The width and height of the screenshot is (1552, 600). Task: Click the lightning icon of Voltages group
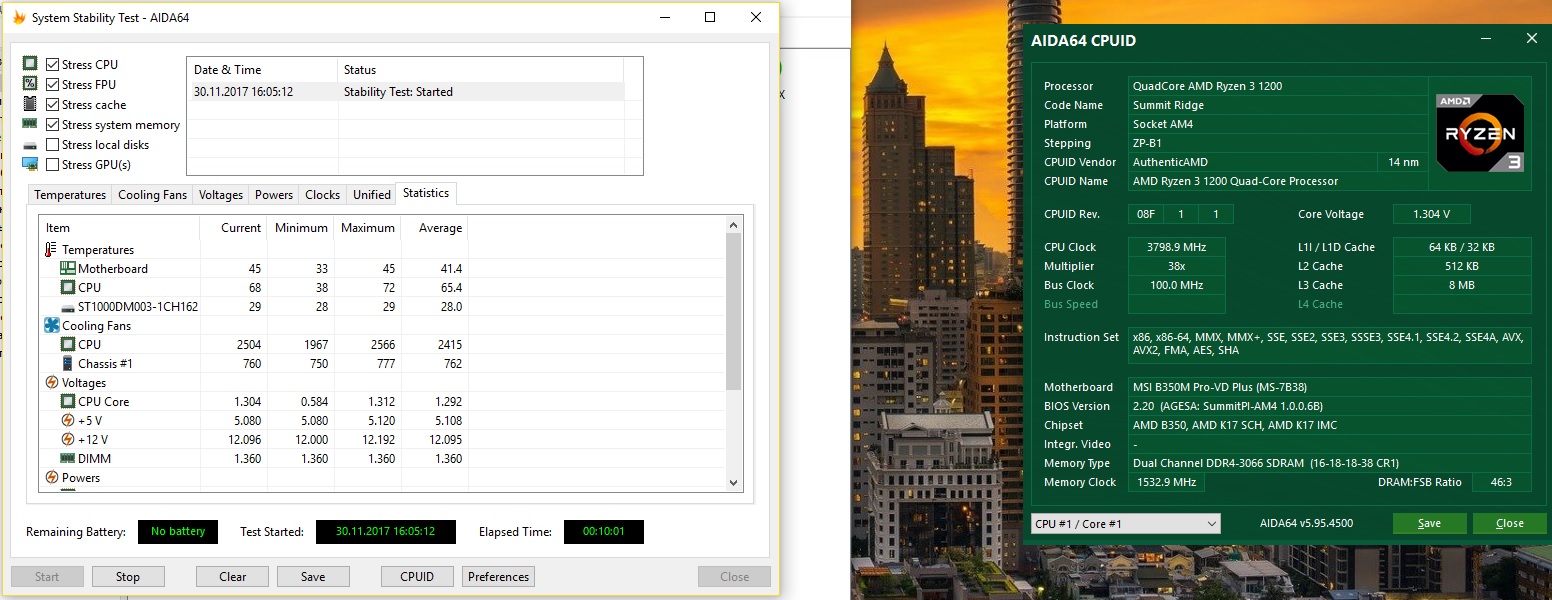click(x=52, y=382)
